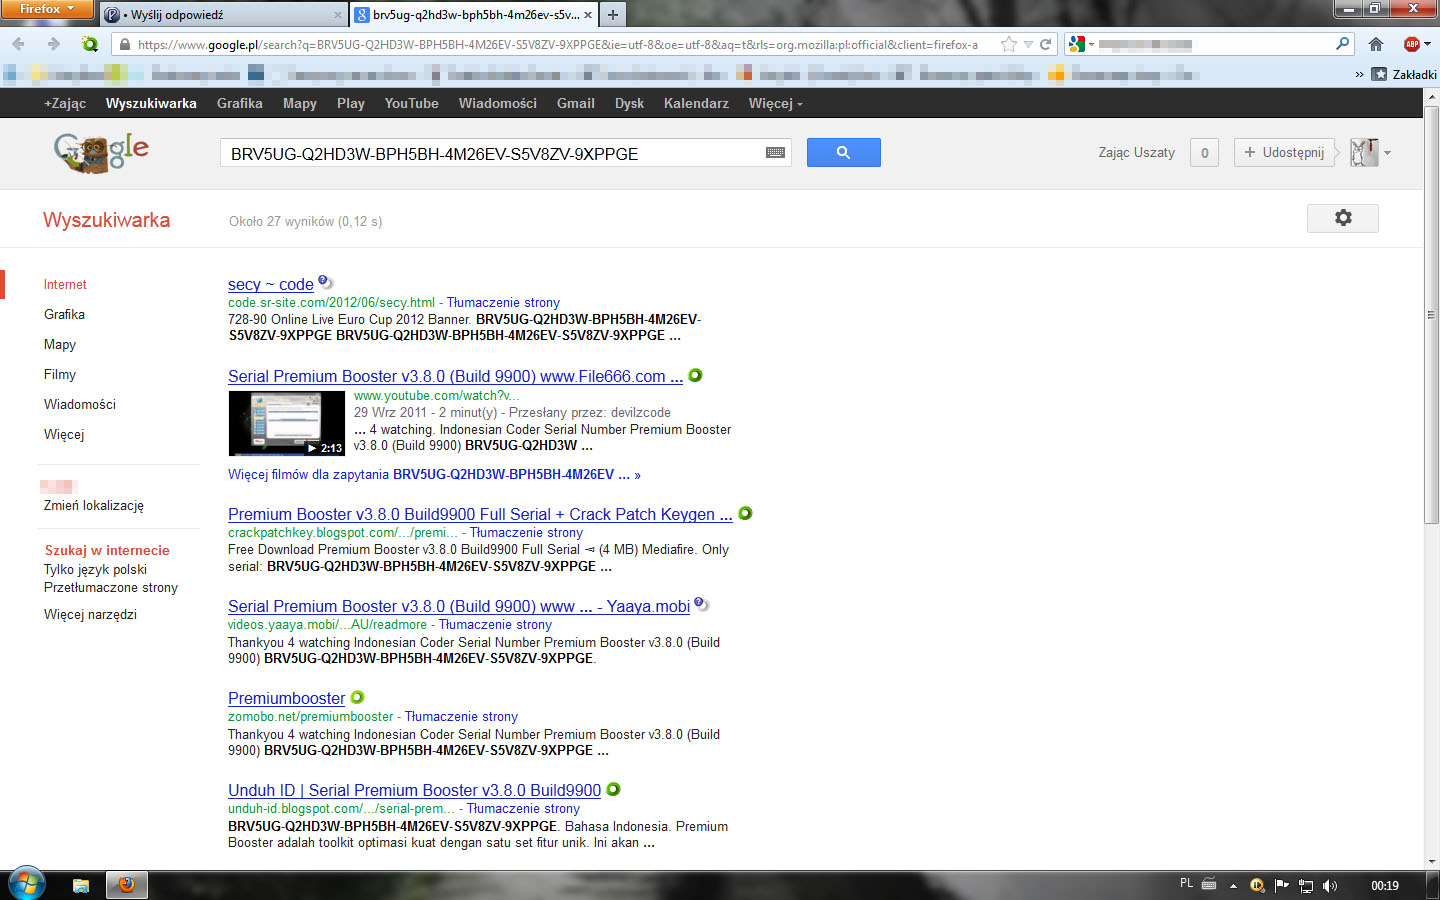Open Premium Booster Full Serial Crack result

(480, 514)
